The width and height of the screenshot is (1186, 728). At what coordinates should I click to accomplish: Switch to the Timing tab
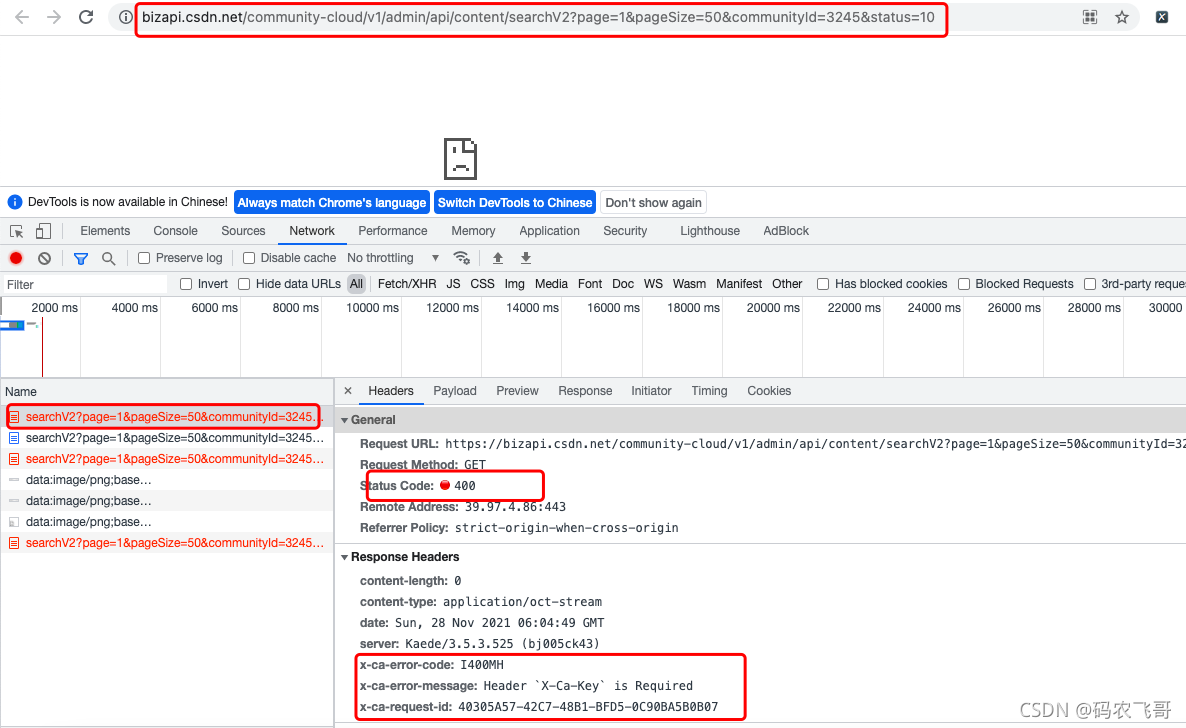coord(709,390)
